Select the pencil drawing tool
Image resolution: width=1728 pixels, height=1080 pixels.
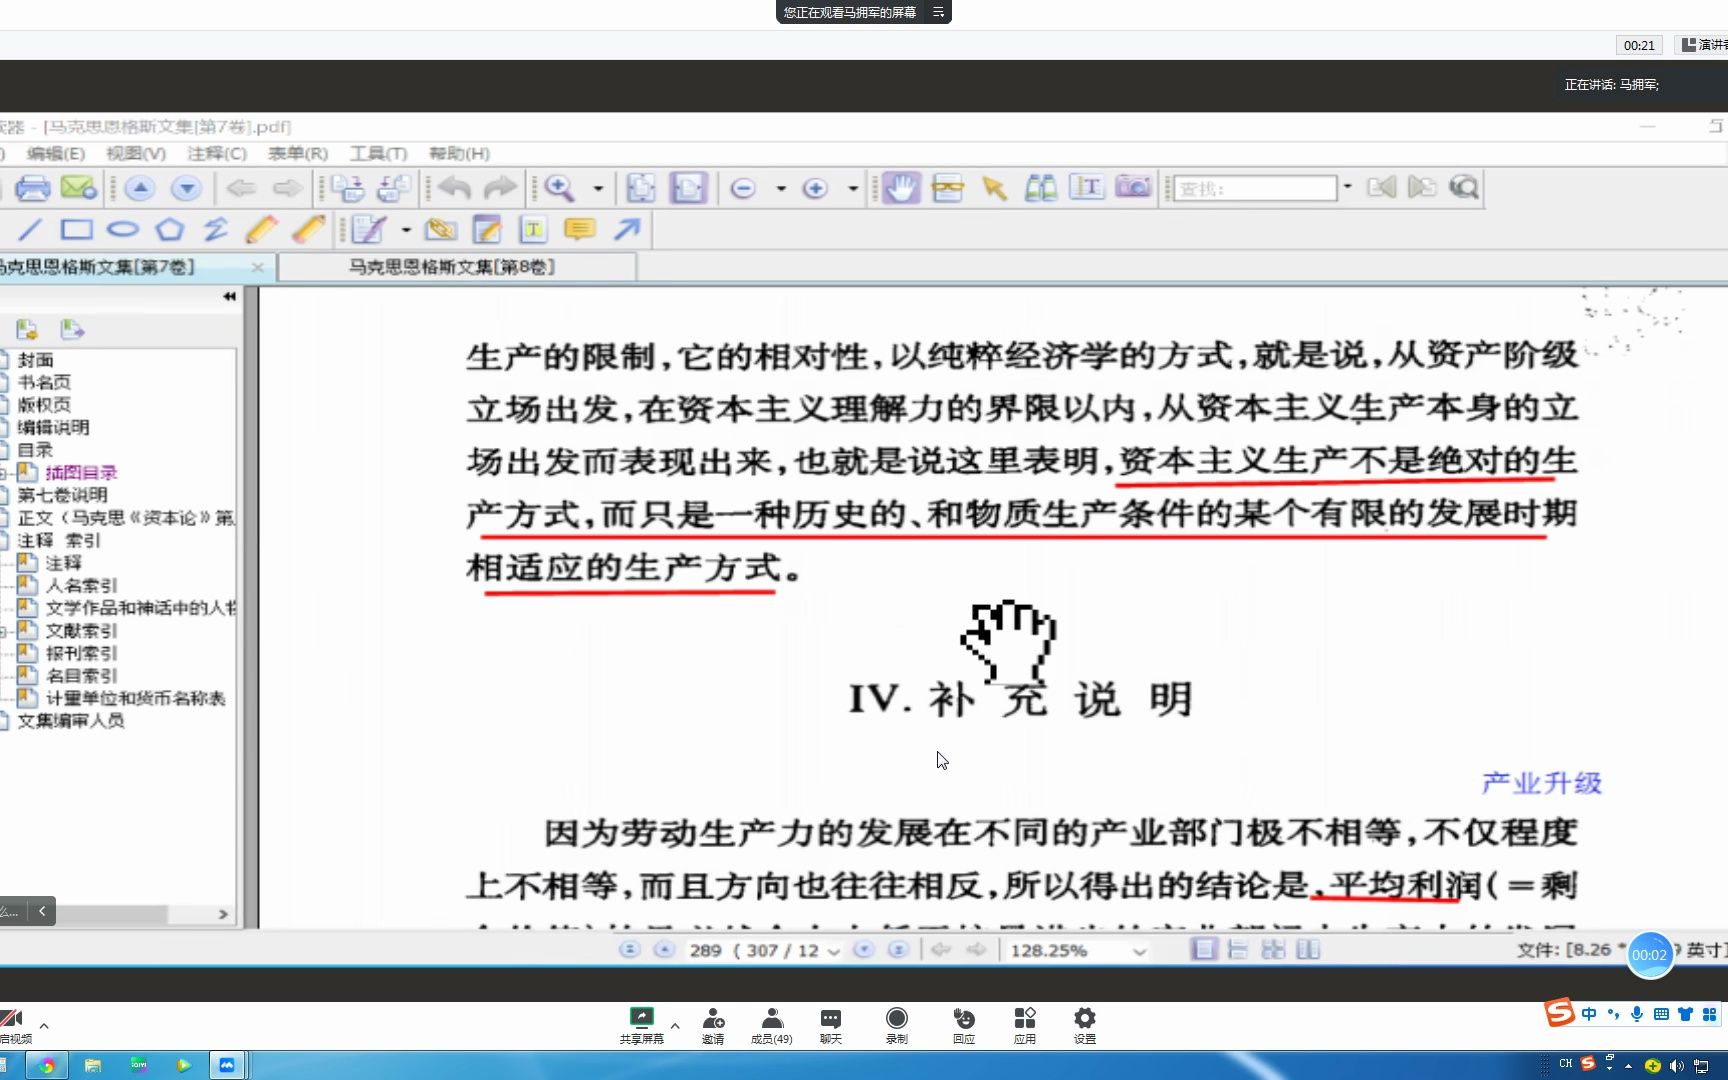[x=261, y=230]
